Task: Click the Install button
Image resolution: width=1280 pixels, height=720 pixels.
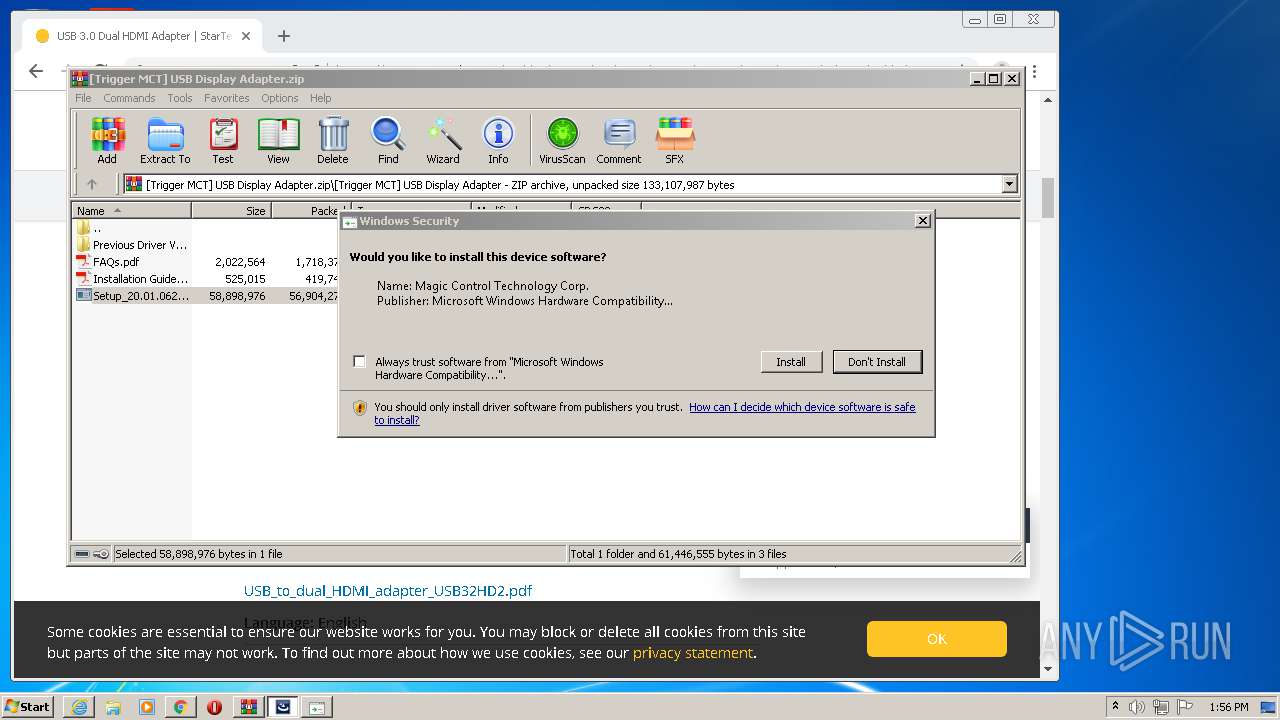Action: [x=791, y=362]
